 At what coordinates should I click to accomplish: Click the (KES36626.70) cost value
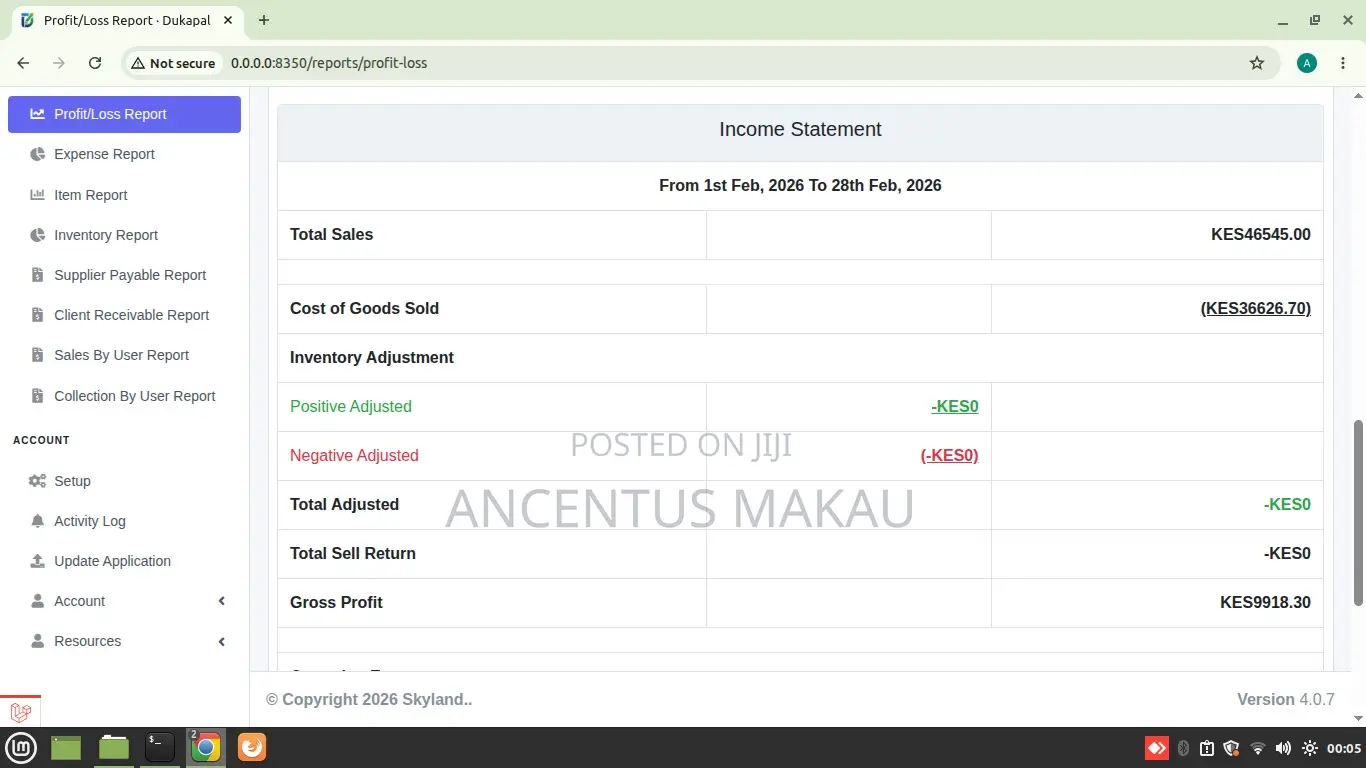[1255, 308]
